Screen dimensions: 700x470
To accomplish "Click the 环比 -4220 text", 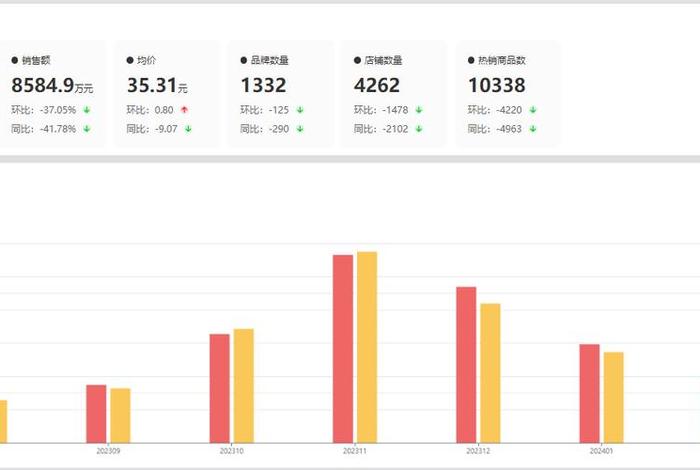I will (x=495, y=110).
